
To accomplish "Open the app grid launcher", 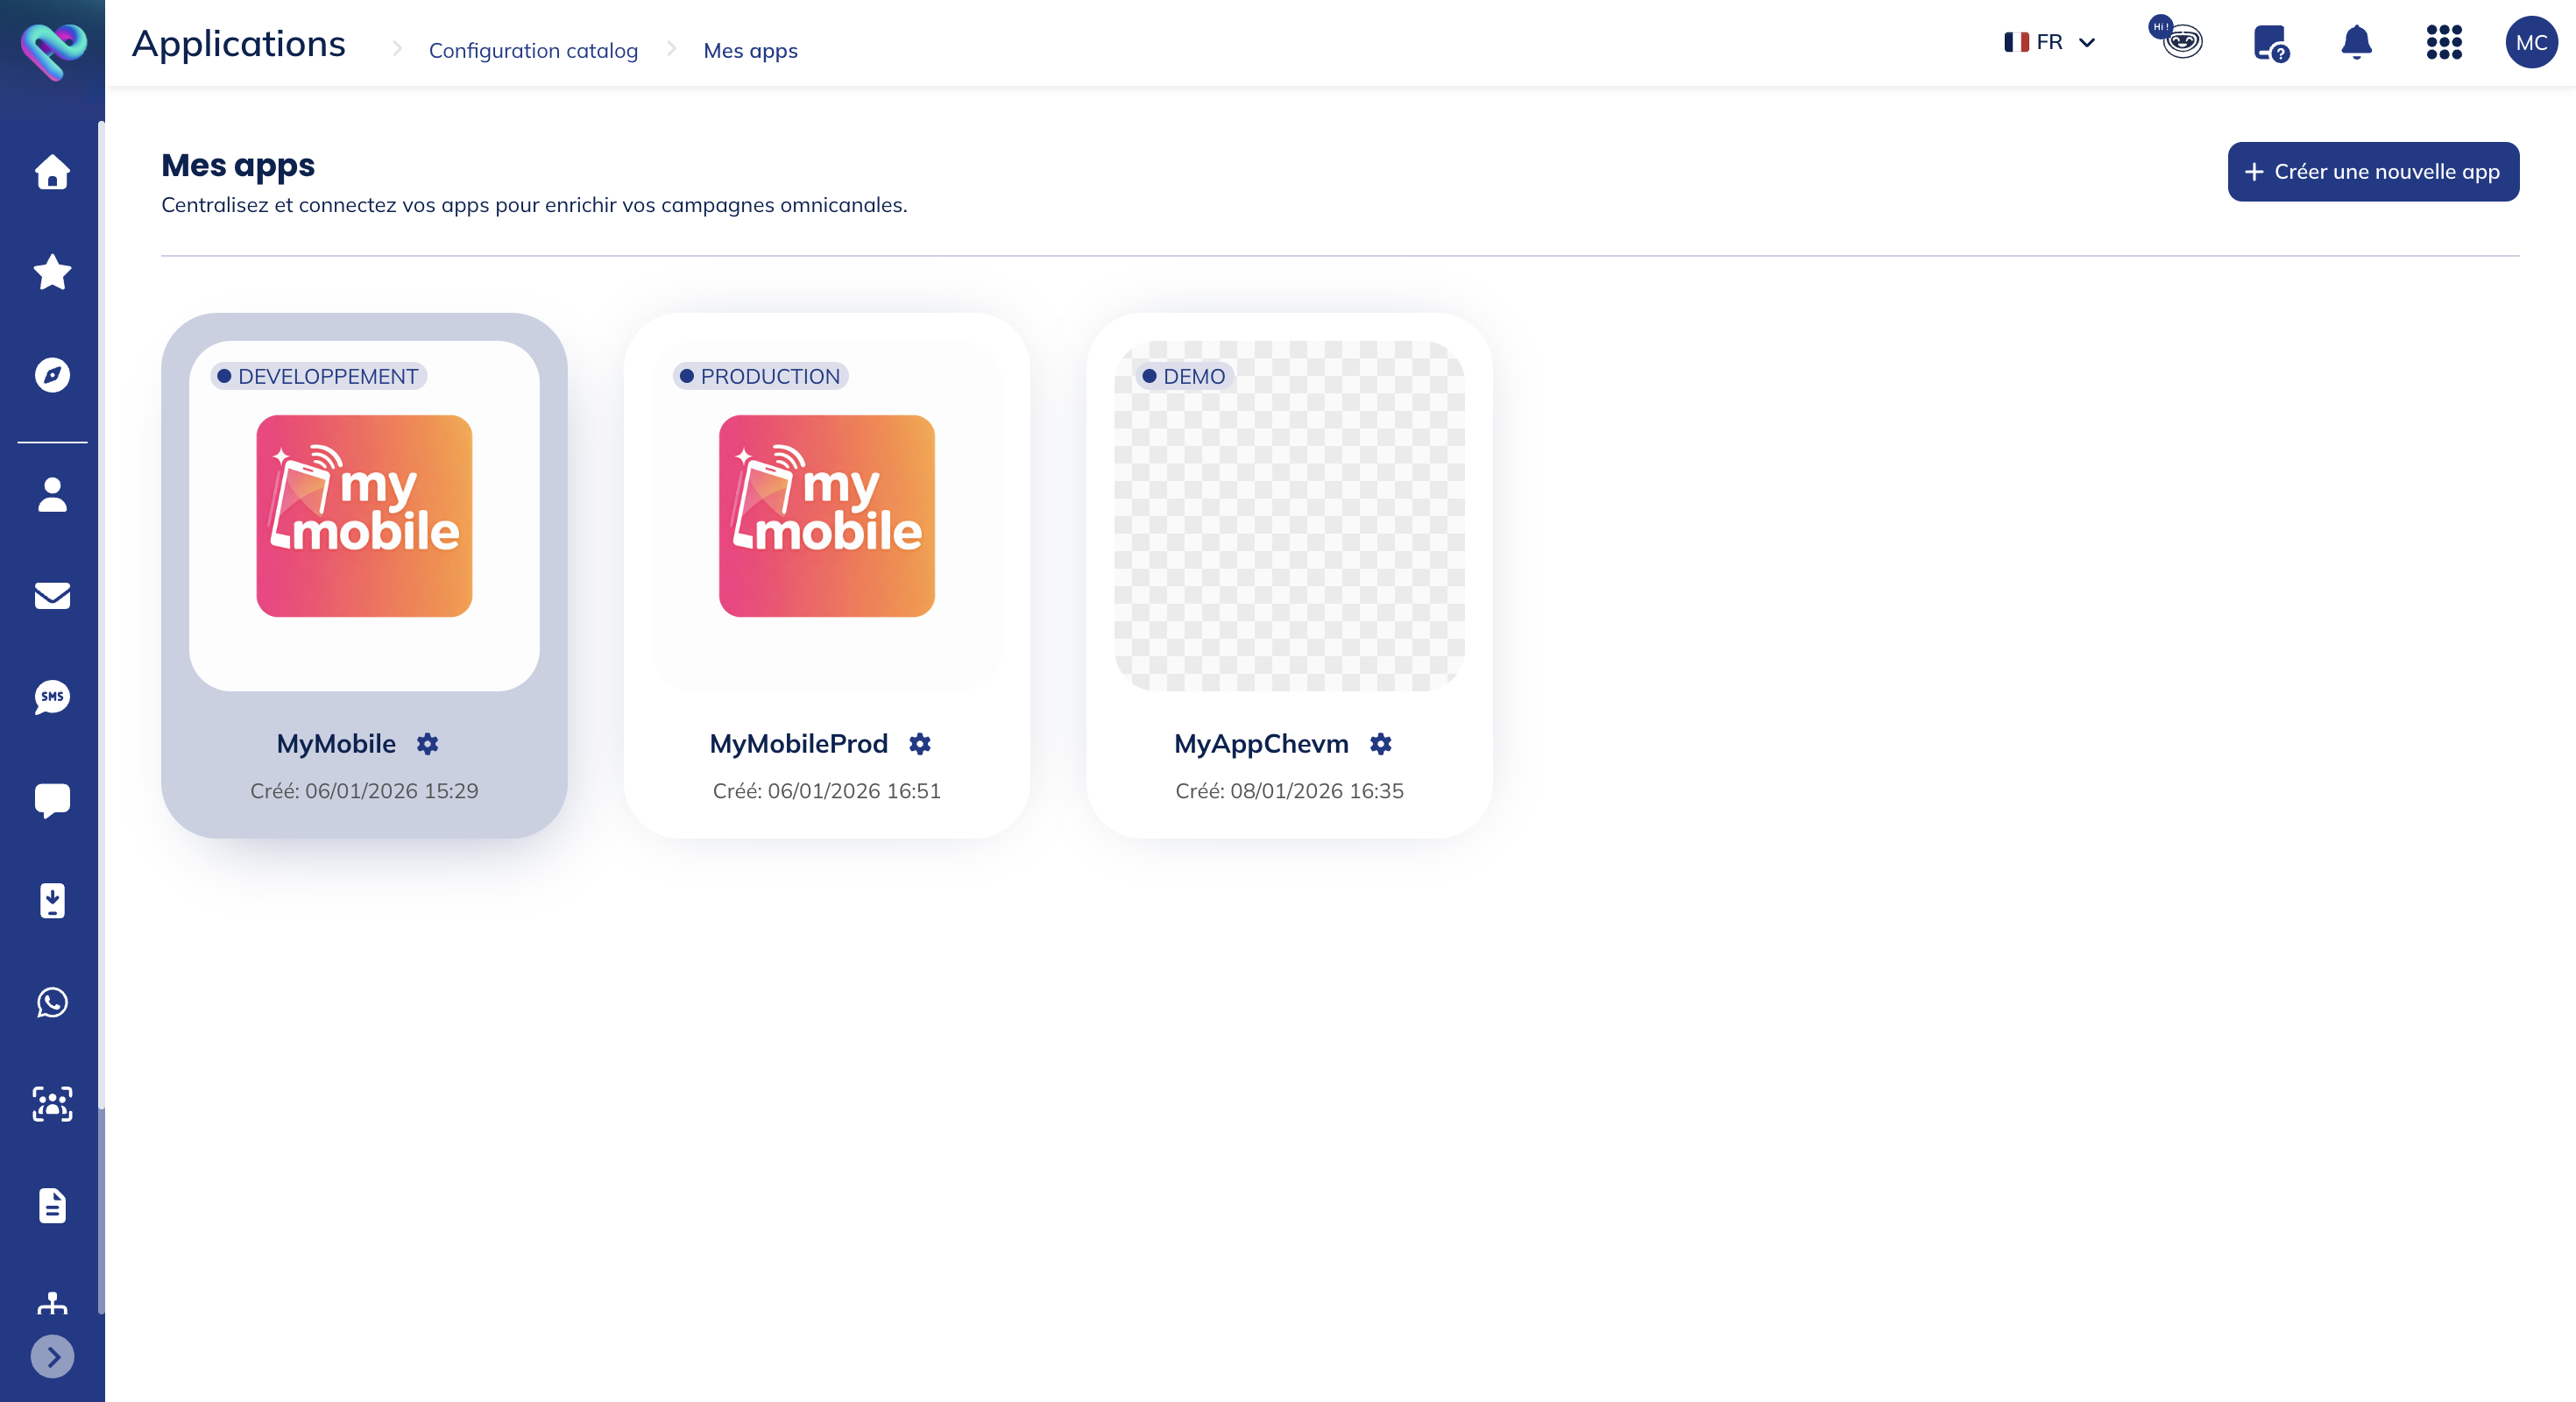I will pos(2443,43).
